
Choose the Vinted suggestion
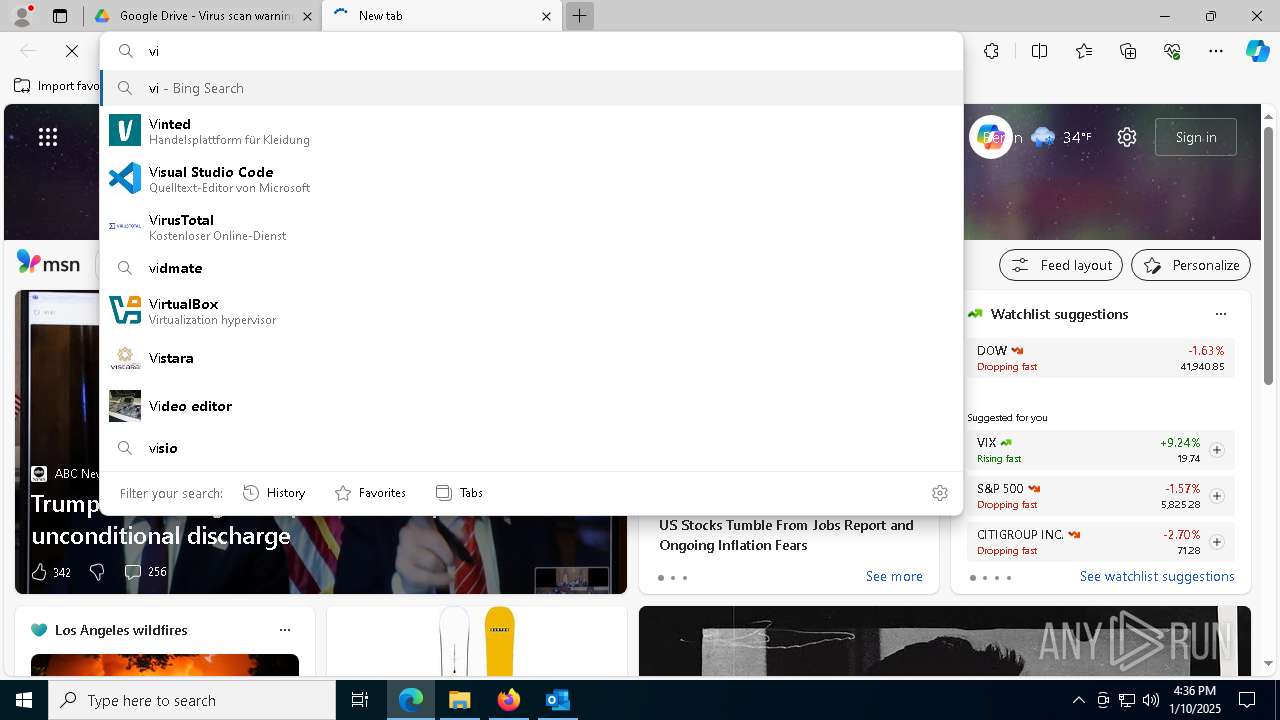point(531,131)
